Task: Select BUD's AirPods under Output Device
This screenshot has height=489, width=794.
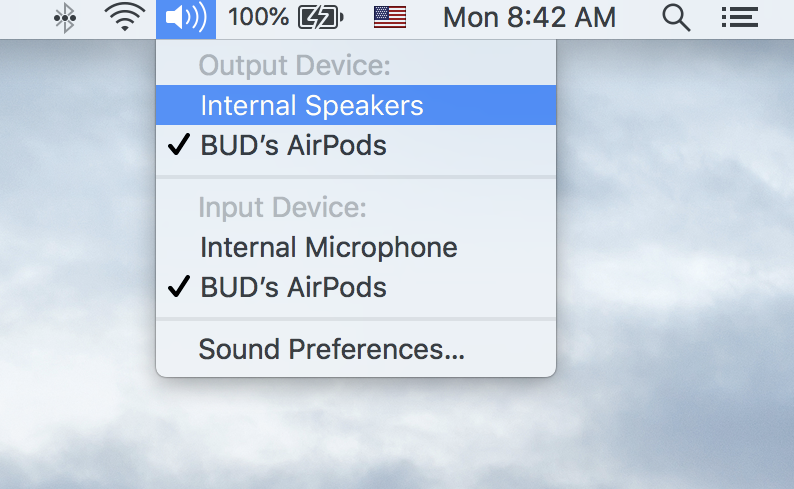Action: click(x=356, y=145)
